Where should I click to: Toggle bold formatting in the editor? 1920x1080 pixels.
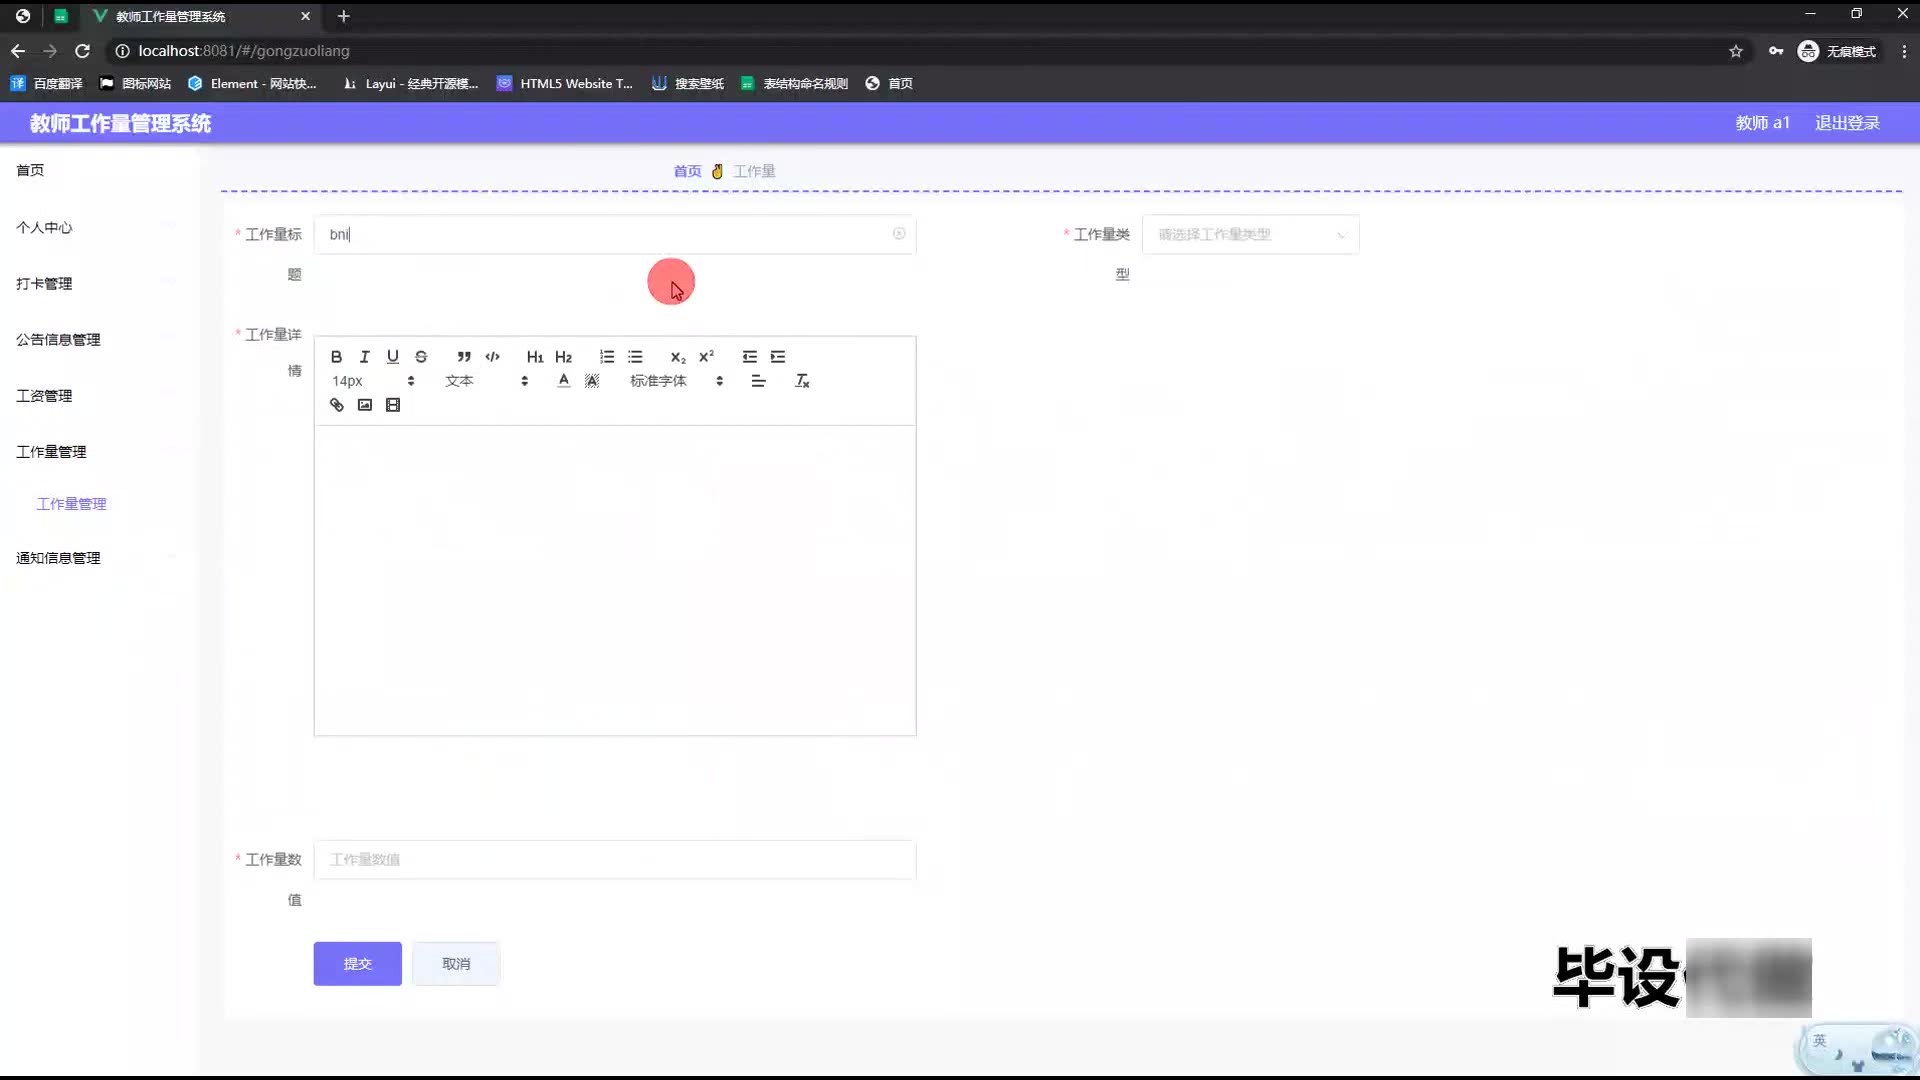[x=336, y=357]
